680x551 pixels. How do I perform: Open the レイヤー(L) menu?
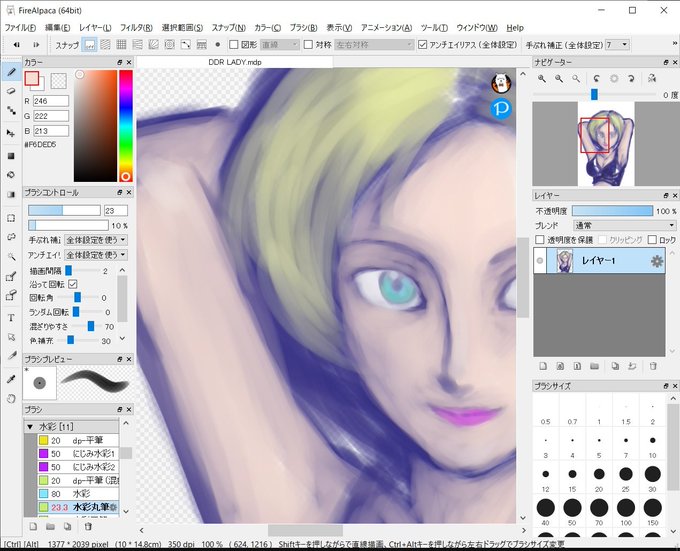pos(95,28)
